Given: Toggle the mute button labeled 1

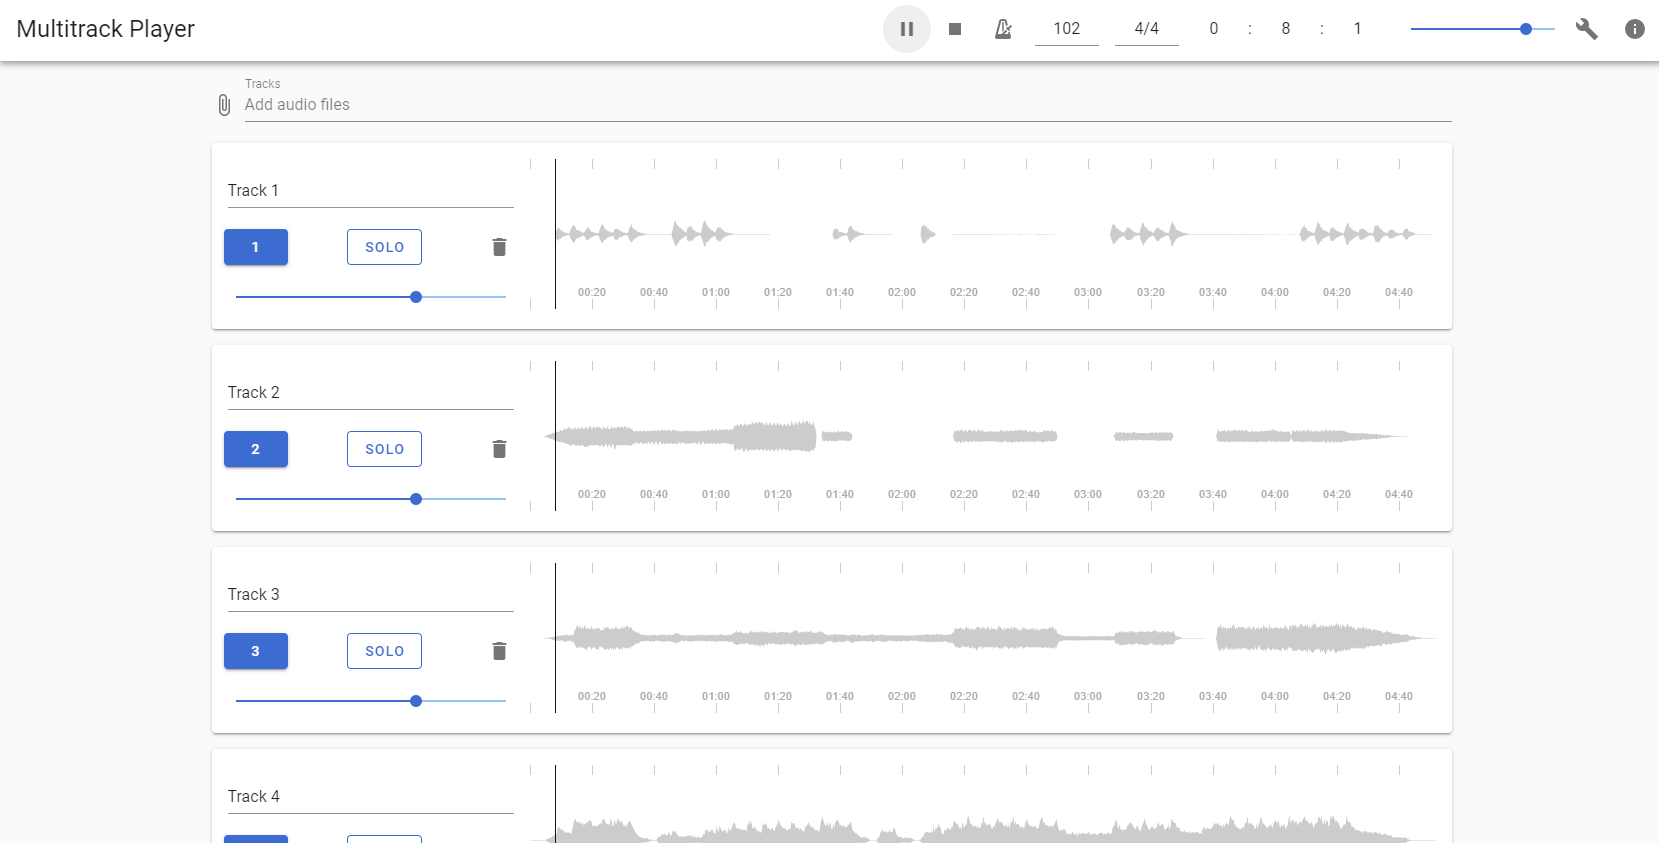Looking at the screenshot, I should point(256,247).
